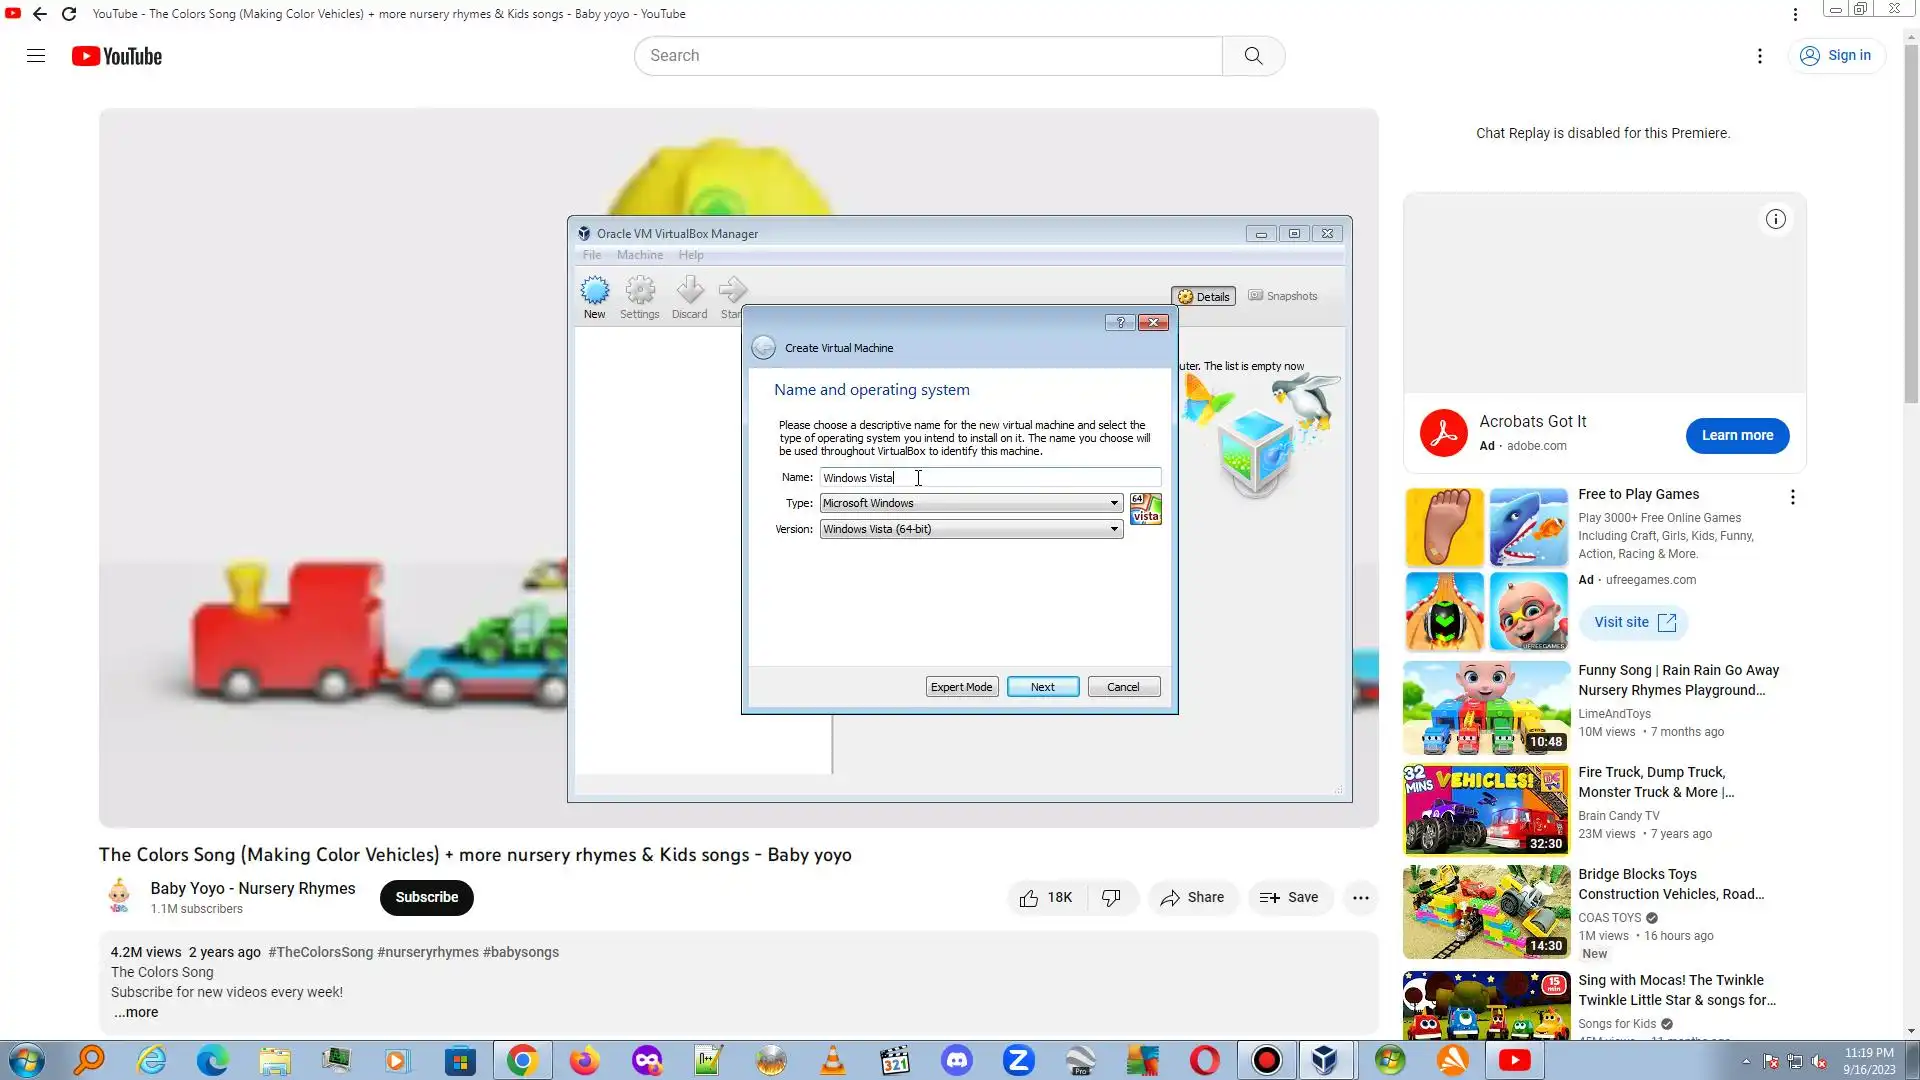Expand description with ...more

(136, 1013)
